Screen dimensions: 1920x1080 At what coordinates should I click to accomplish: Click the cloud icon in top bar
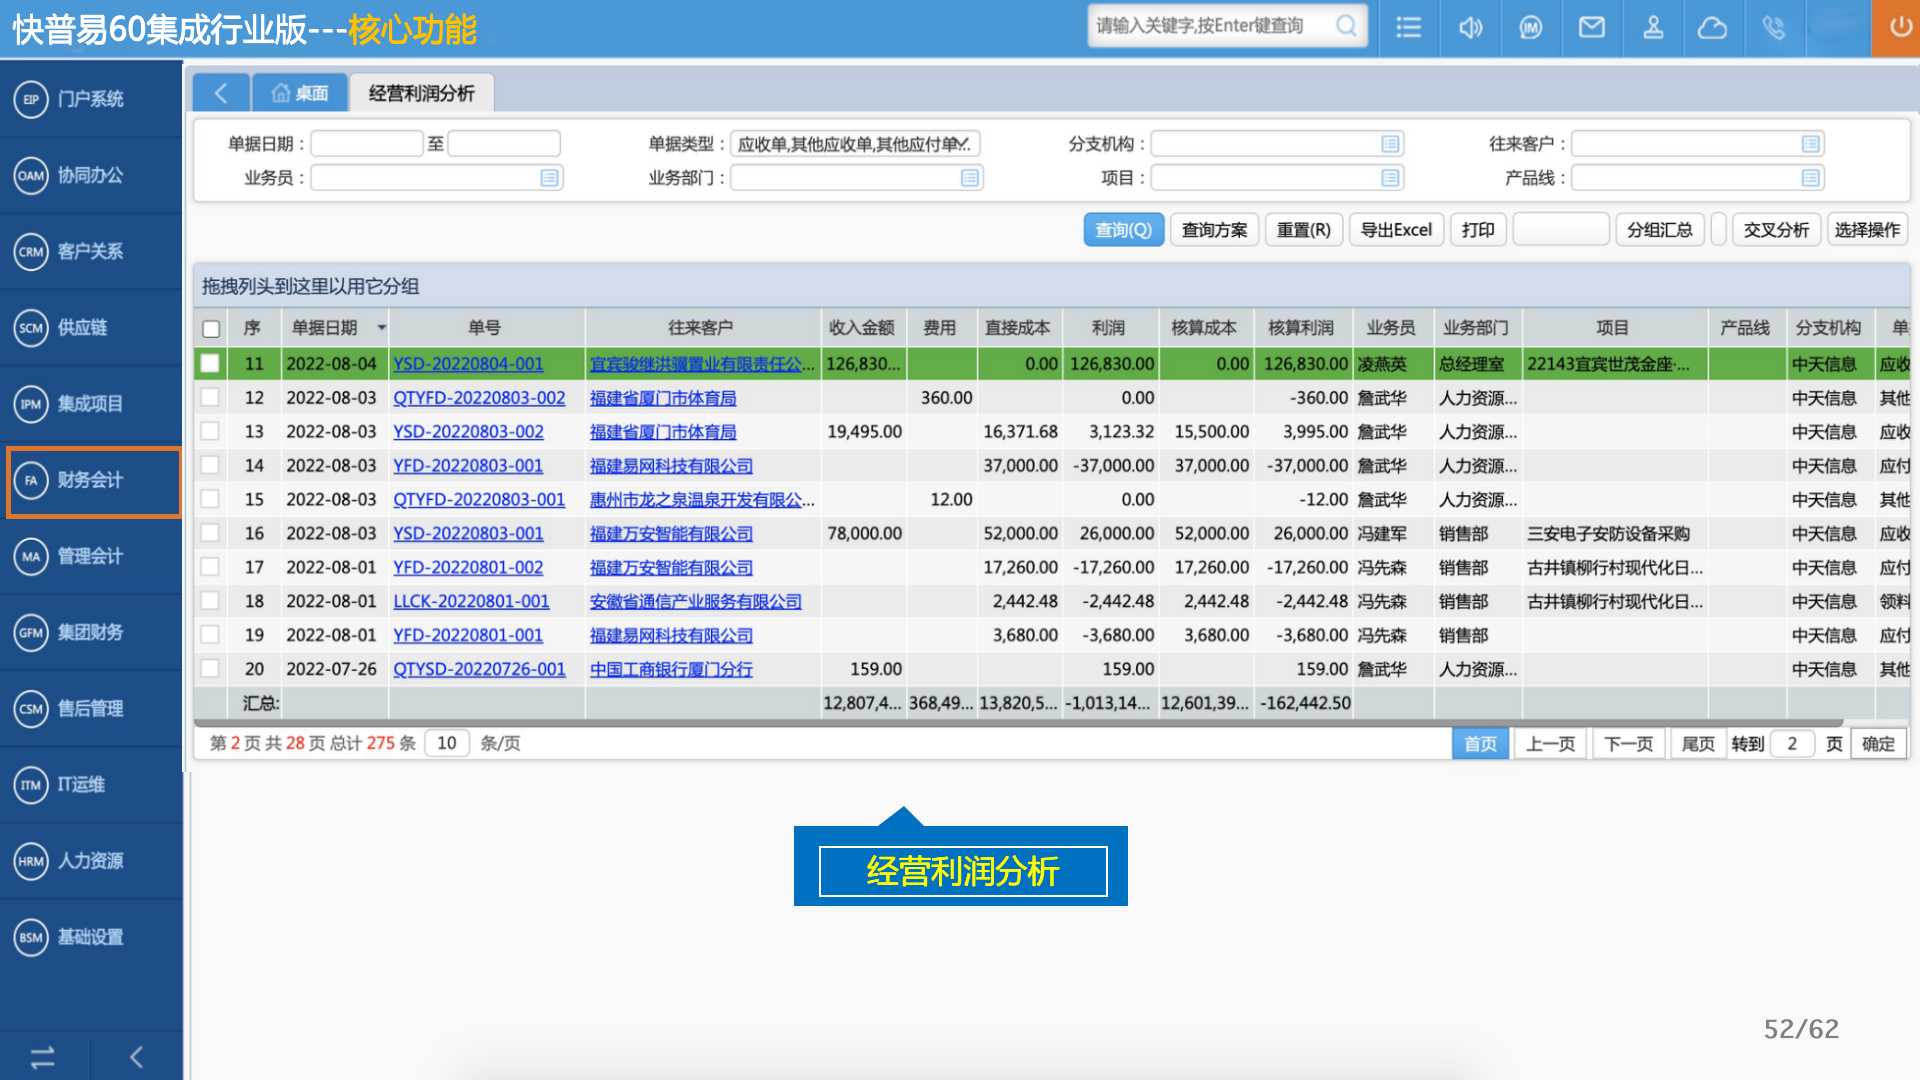pyautogui.click(x=1712, y=27)
